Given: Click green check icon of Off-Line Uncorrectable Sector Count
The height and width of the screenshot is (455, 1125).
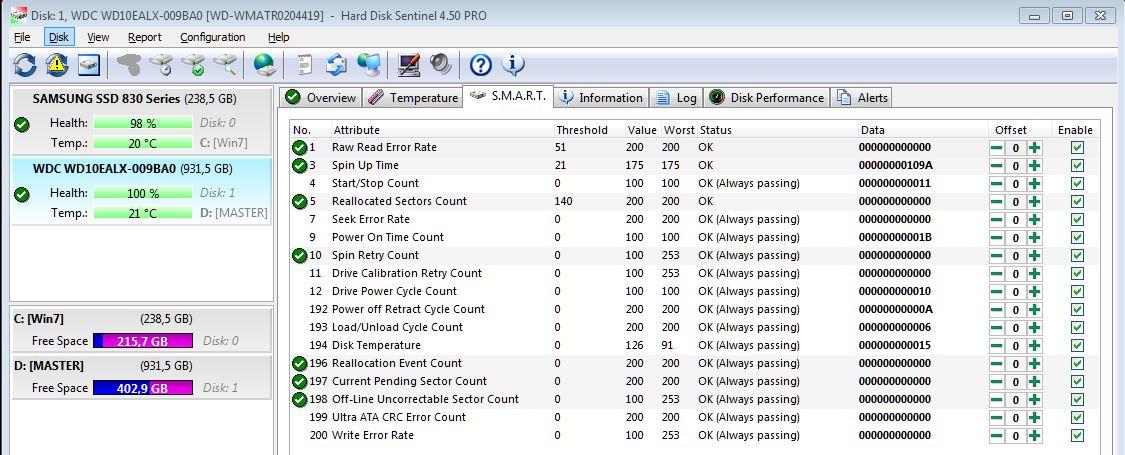Looking at the screenshot, I should [x=299, y=399].
